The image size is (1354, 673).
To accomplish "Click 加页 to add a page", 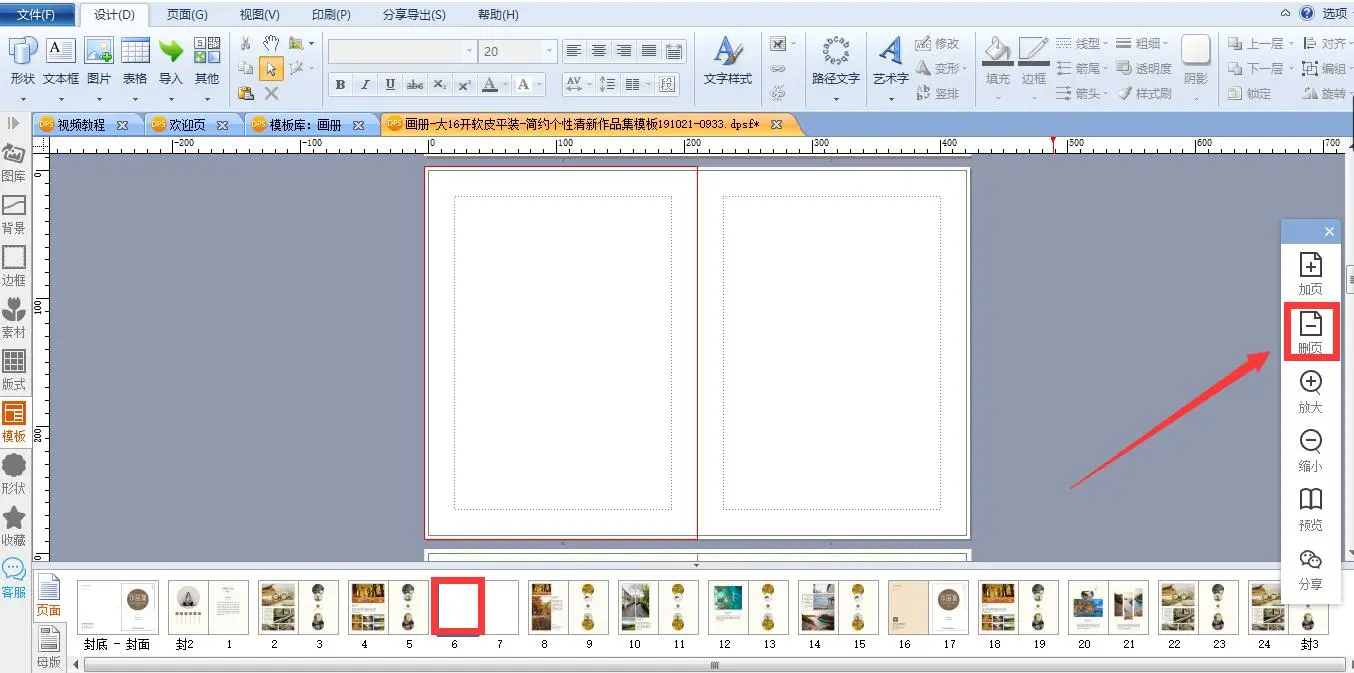I will pos(1310,274).
